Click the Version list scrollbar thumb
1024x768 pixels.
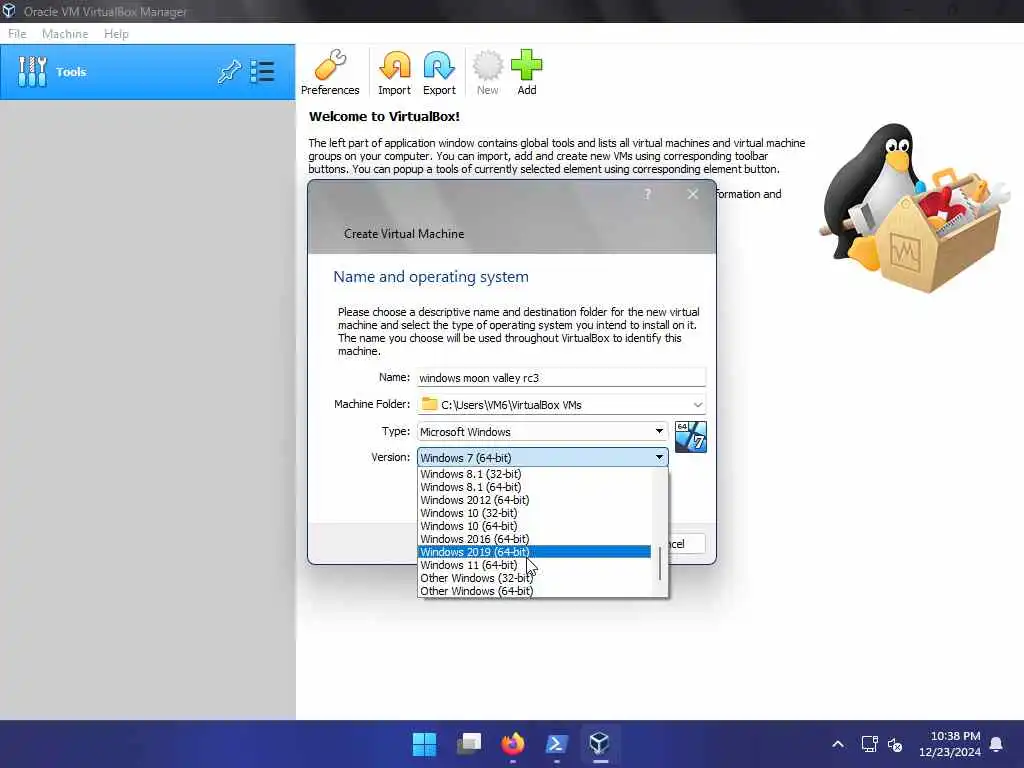click(x=660, y=563)
